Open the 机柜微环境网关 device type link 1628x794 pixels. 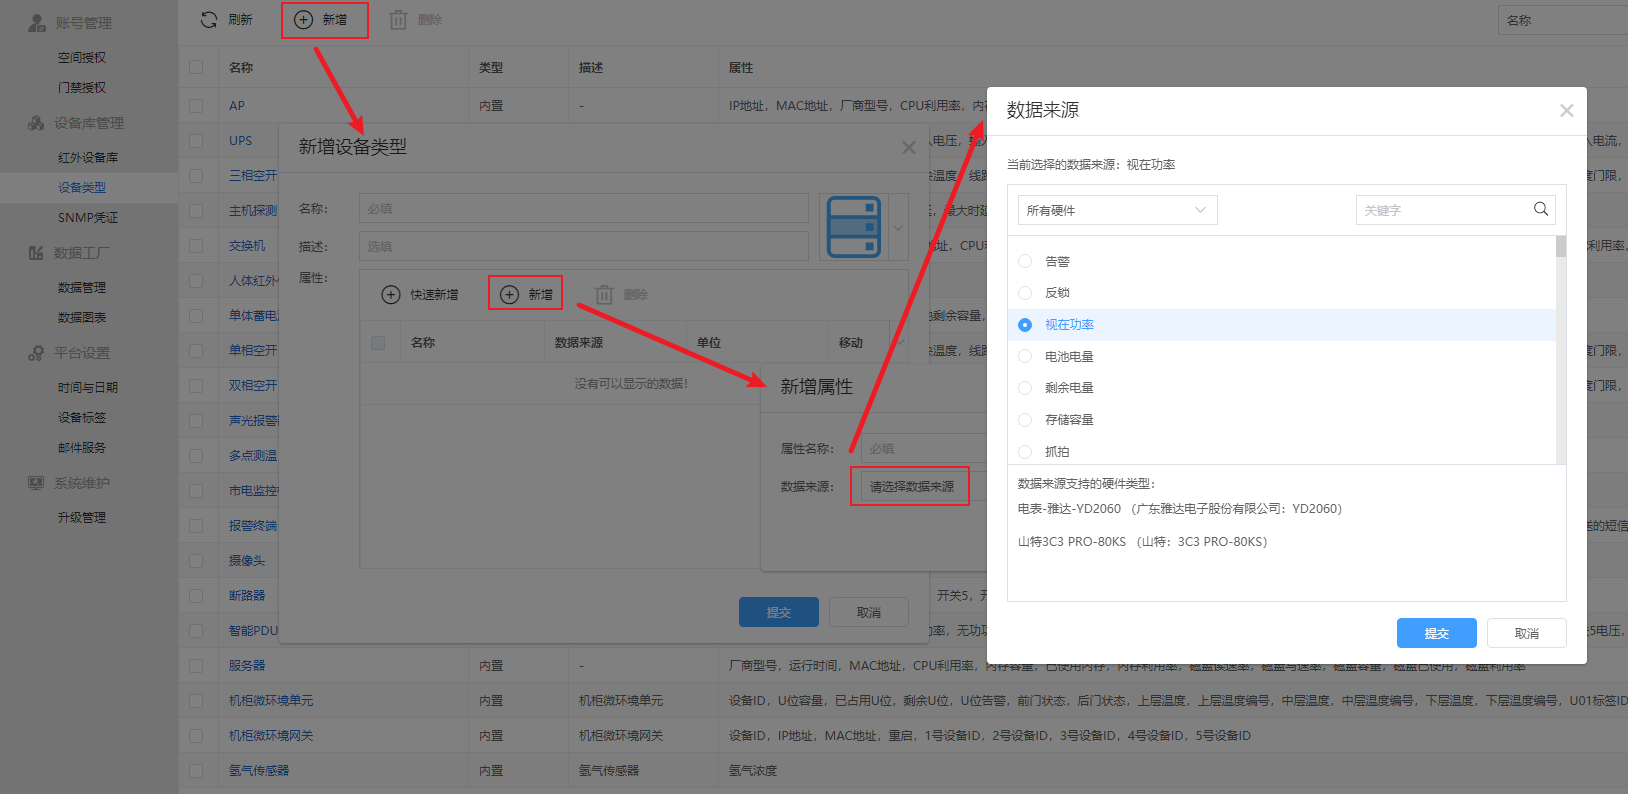[271, 736]
